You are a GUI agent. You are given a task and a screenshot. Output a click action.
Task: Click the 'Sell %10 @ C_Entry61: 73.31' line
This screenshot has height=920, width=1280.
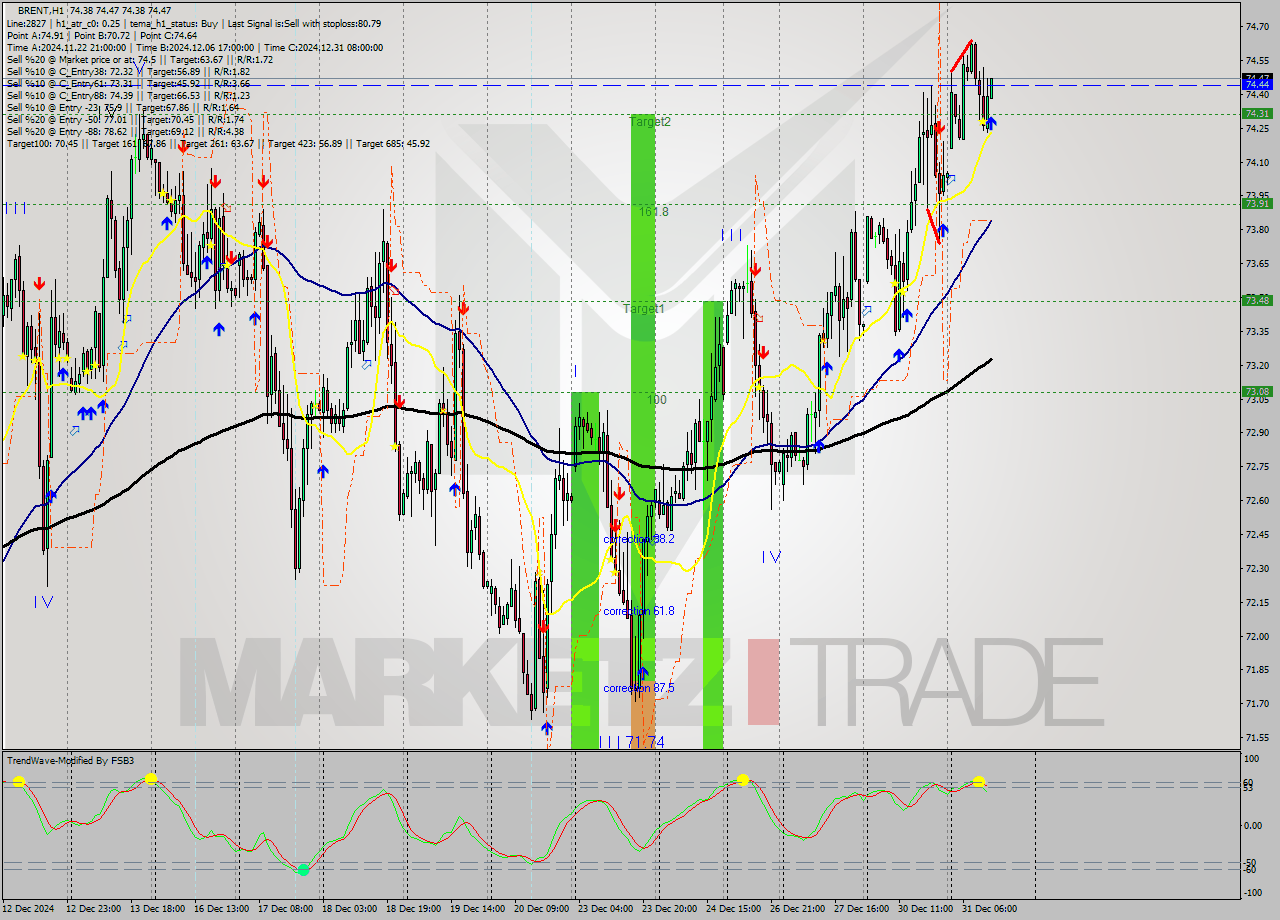pyautogui.click(x=128, y=83)
